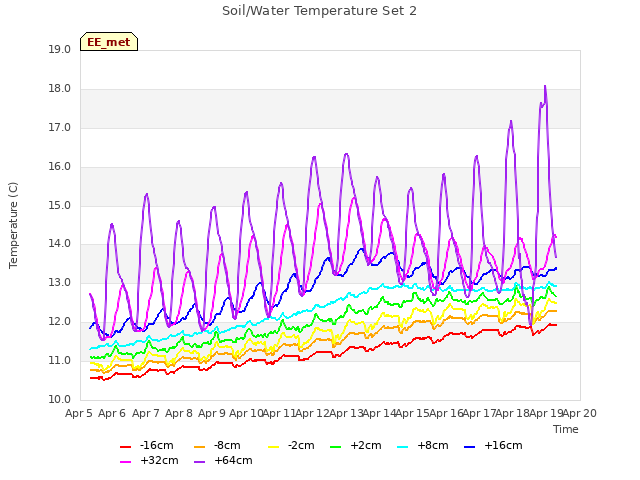Click the Apr 10 x-axis tick label
Viewport: 640px width, 480px height.
(x=246, y=413)
